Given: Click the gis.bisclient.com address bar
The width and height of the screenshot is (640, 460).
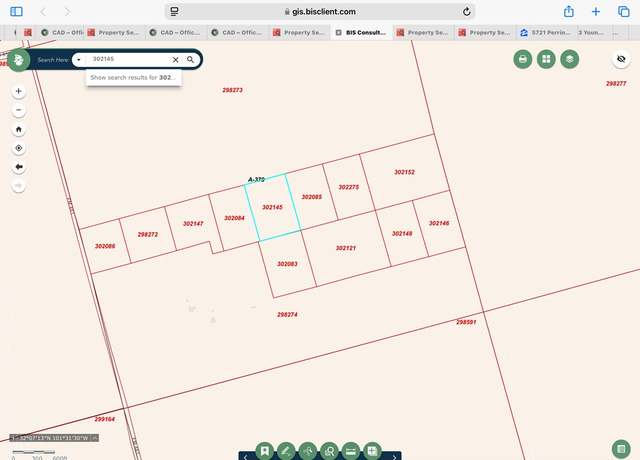Looking at the screenshot, I should [x=320, y=11].
